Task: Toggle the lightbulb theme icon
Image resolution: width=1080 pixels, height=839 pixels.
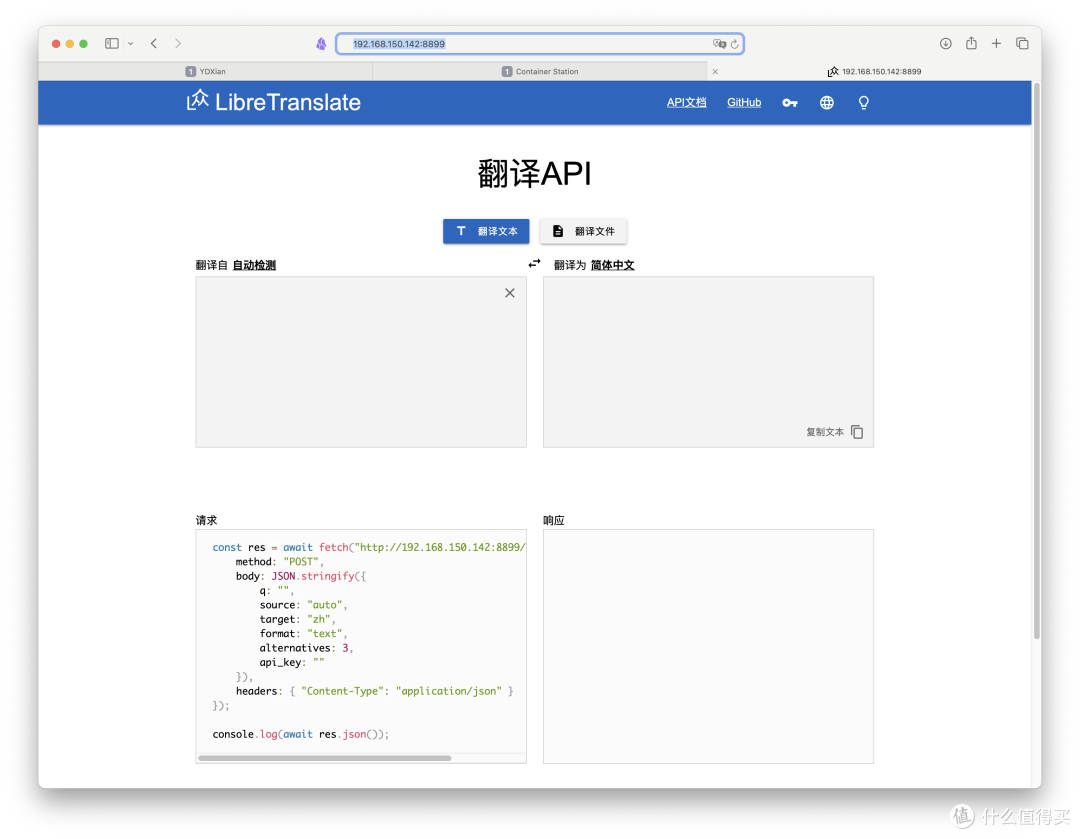Action: pos(863,103)
